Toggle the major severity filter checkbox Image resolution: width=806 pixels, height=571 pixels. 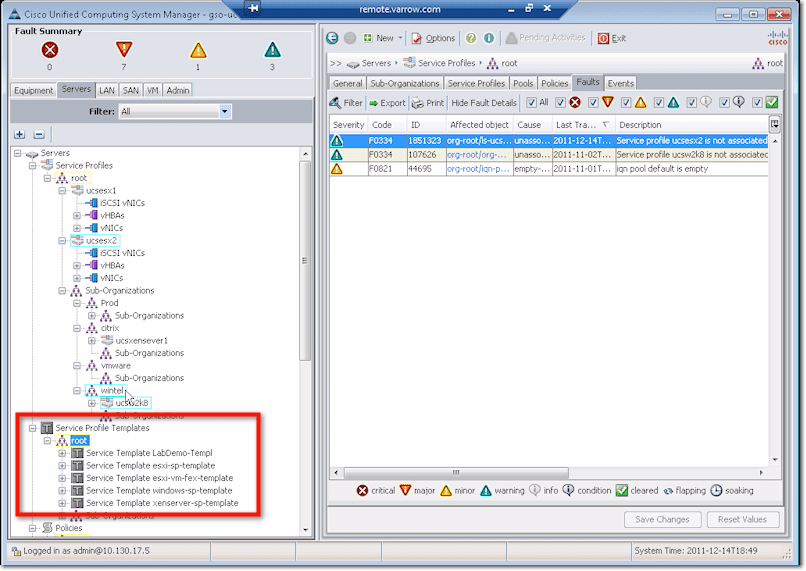[x=593, y=103]
